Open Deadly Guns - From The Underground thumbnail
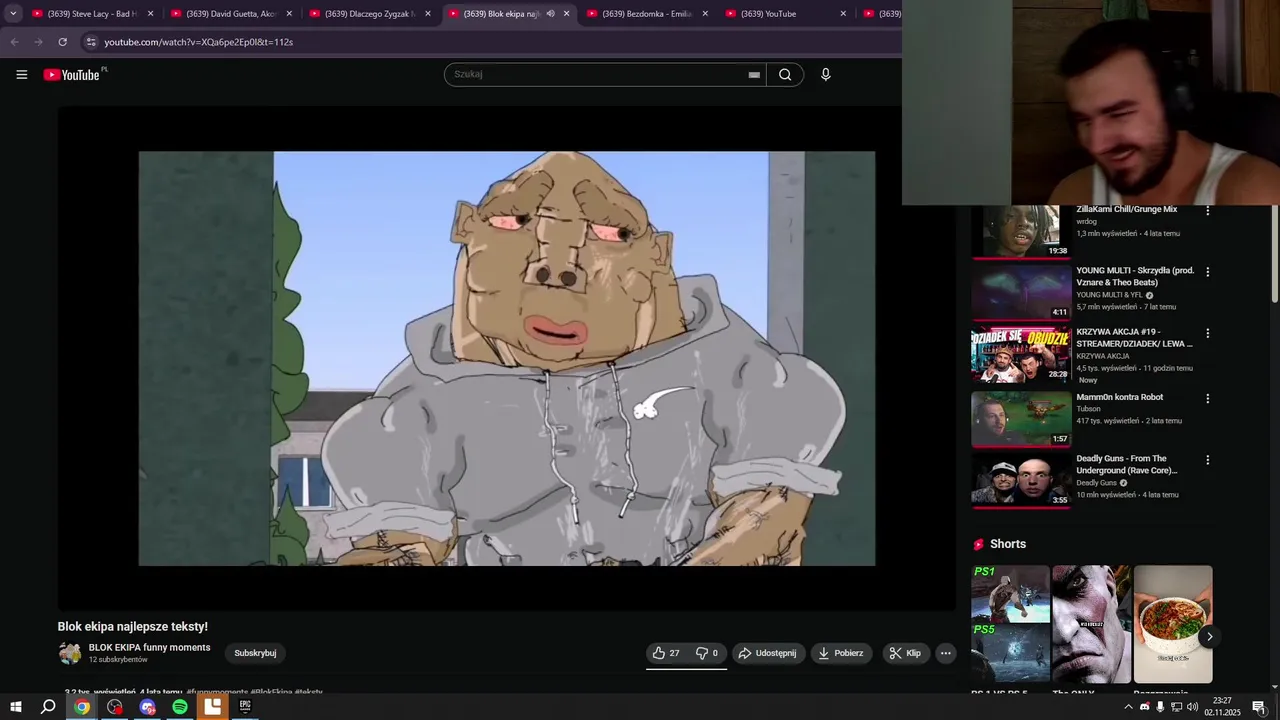Image resolution: width=1280 pixels, height=720 pixels. tap(1021, 481)
